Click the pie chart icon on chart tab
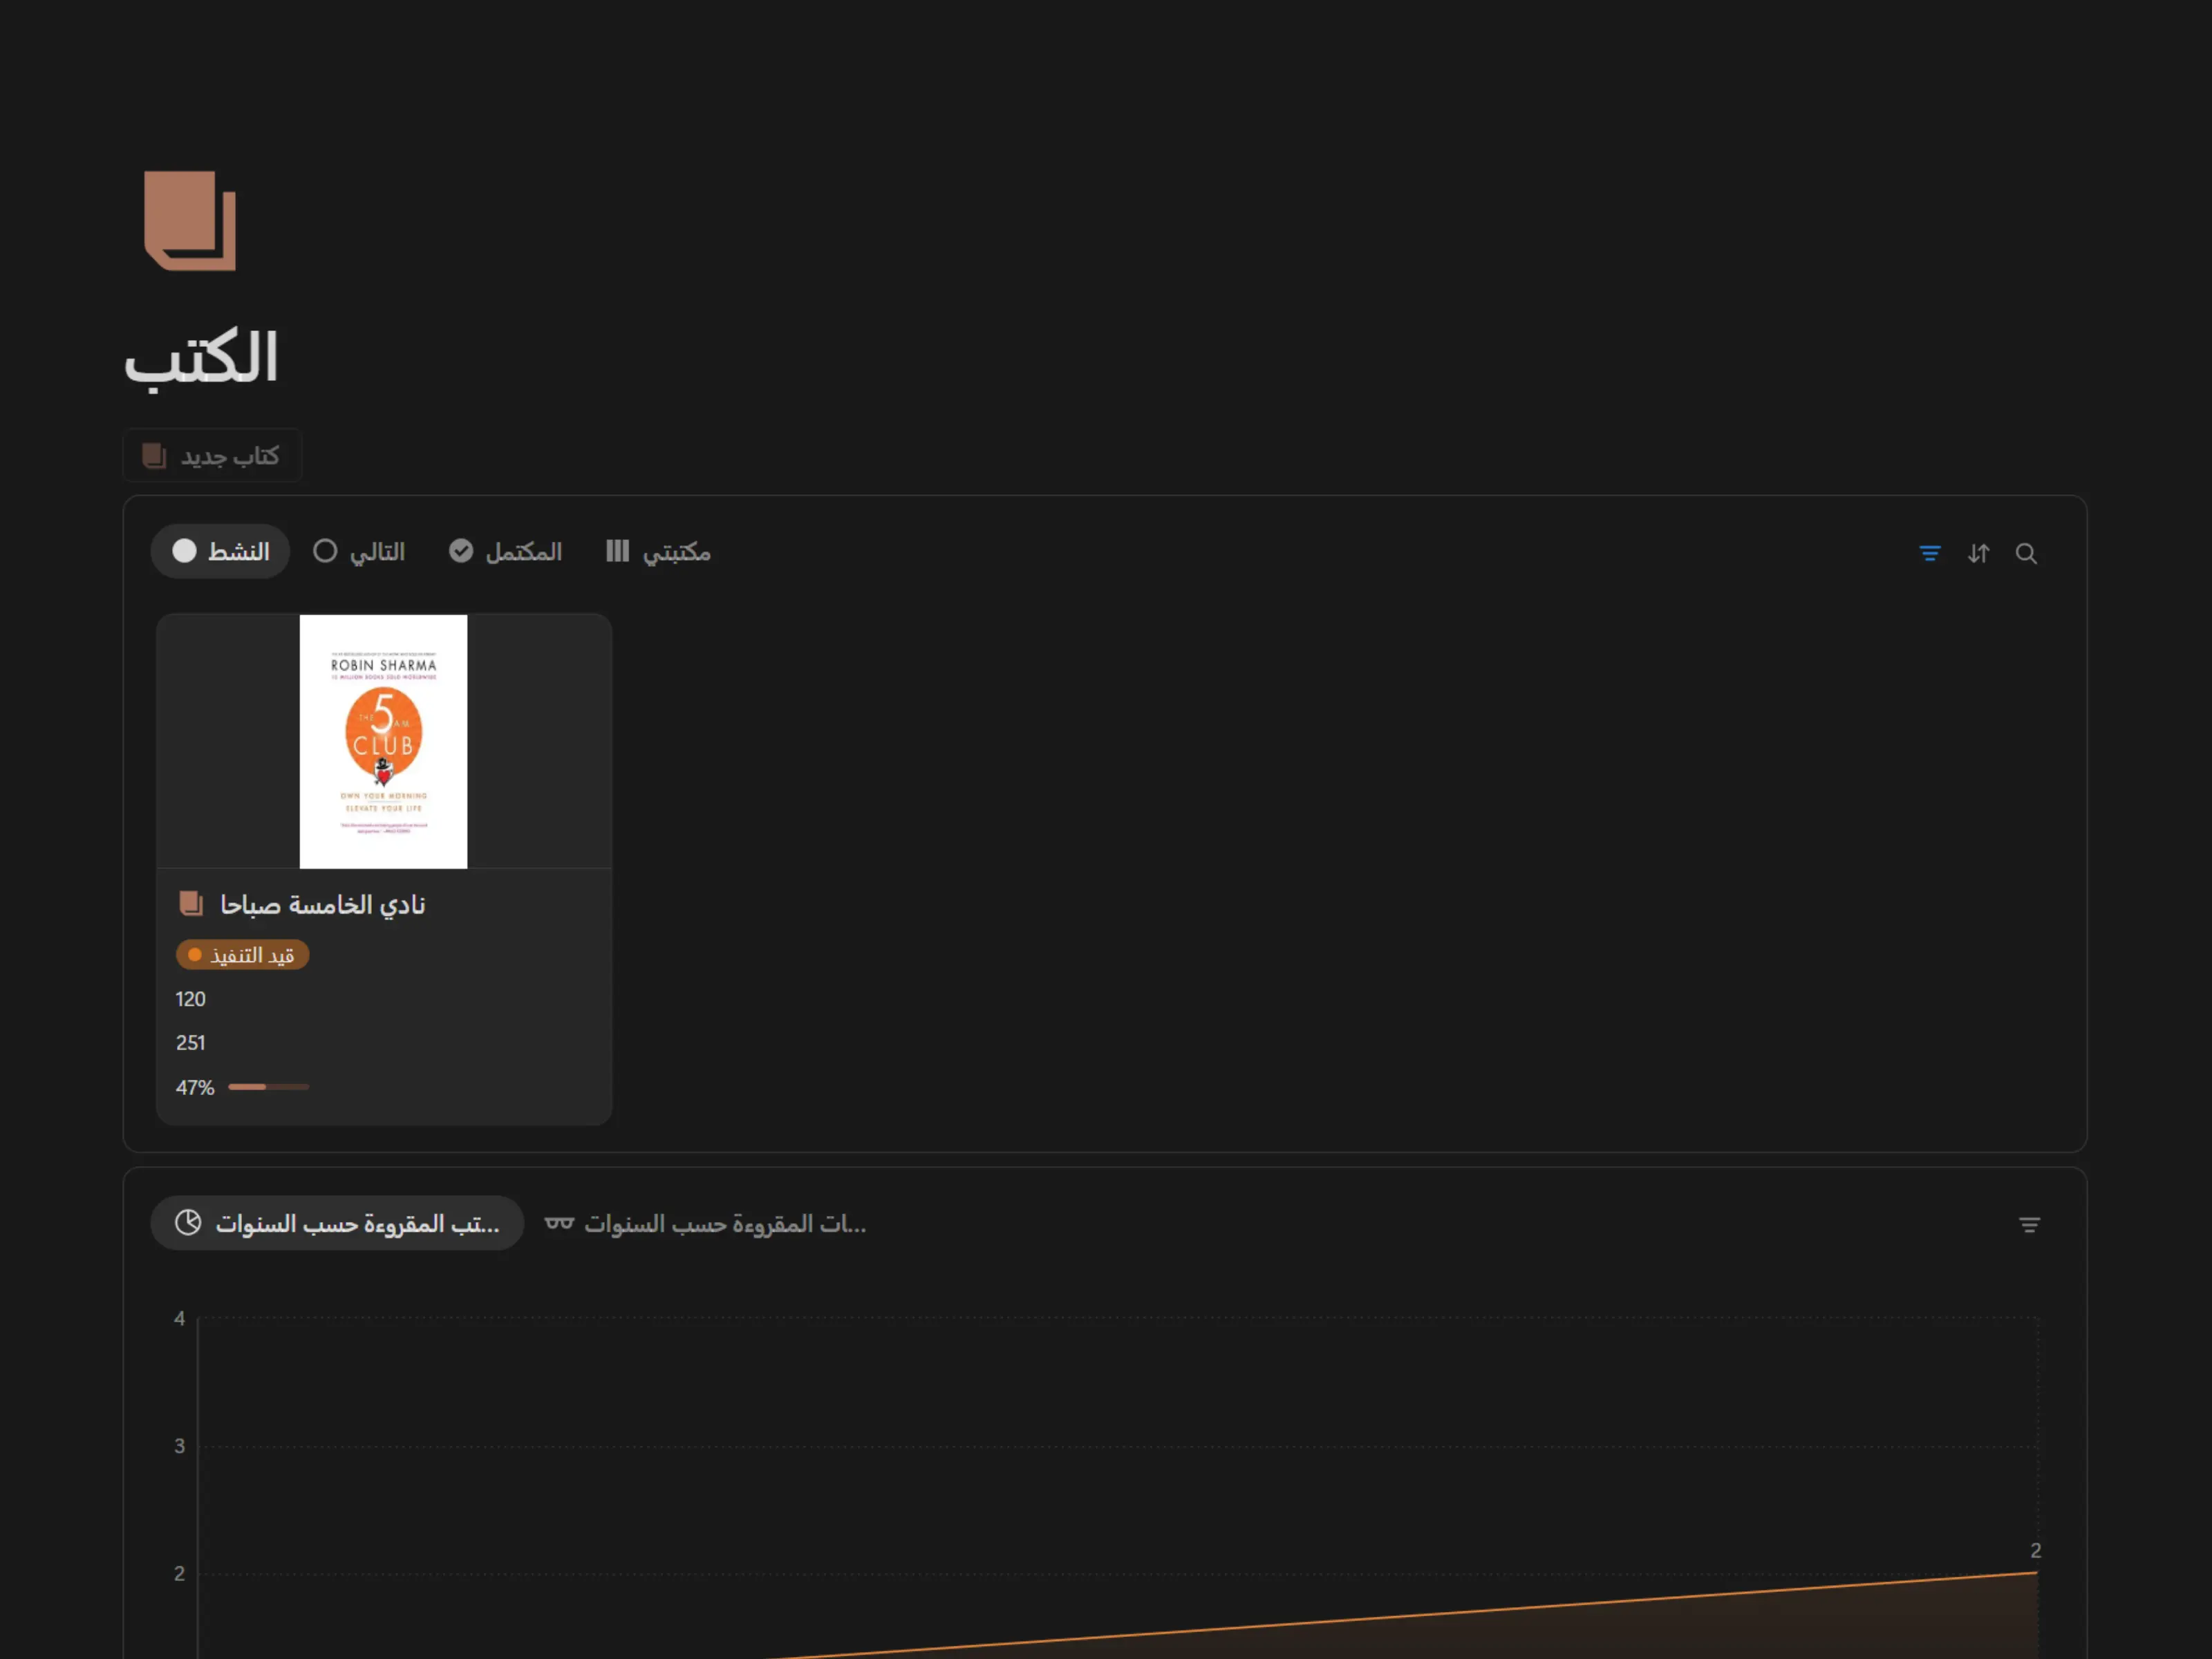Image resolution: width=2212 pixels, height=1659 pixels. [188, 1223]
